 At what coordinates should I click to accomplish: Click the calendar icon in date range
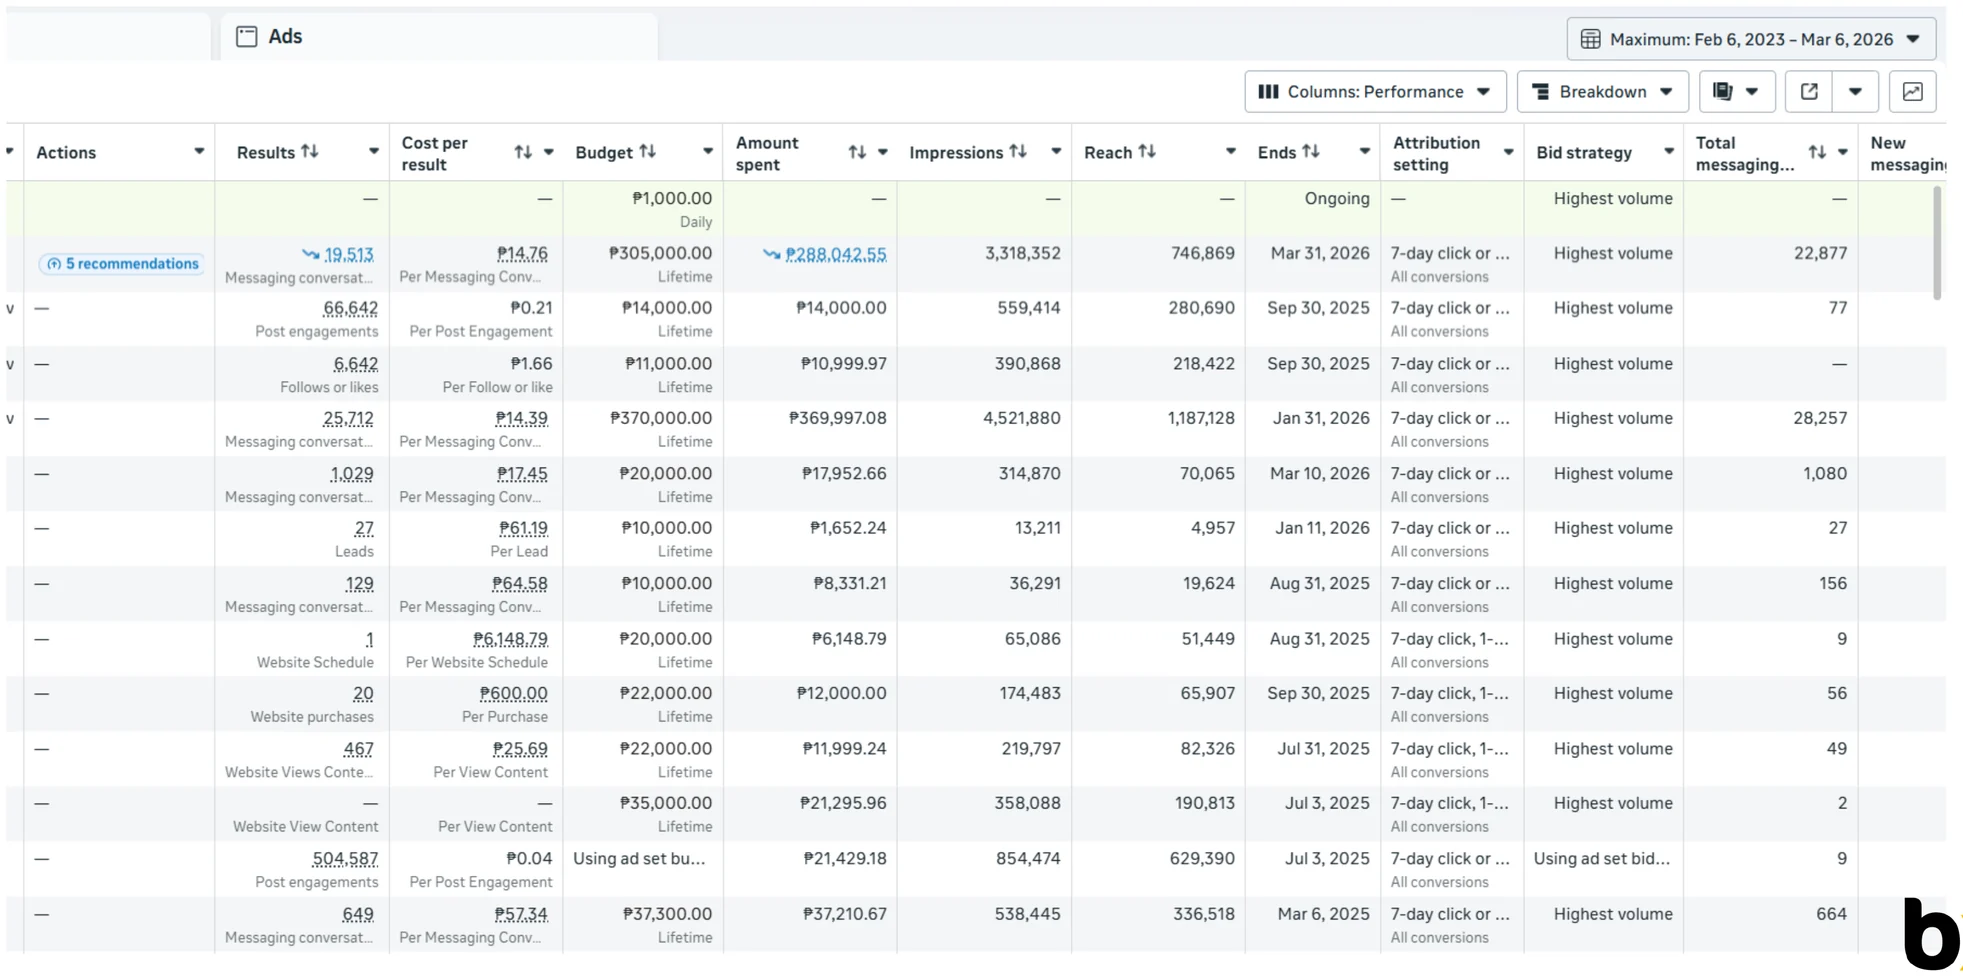(x=1590, y=39)
